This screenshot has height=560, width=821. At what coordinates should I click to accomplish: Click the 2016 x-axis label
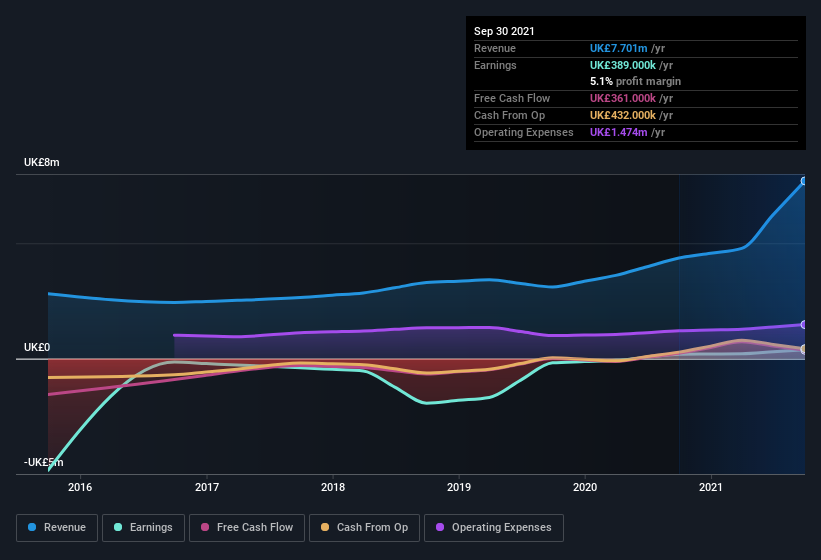point(80,487)
